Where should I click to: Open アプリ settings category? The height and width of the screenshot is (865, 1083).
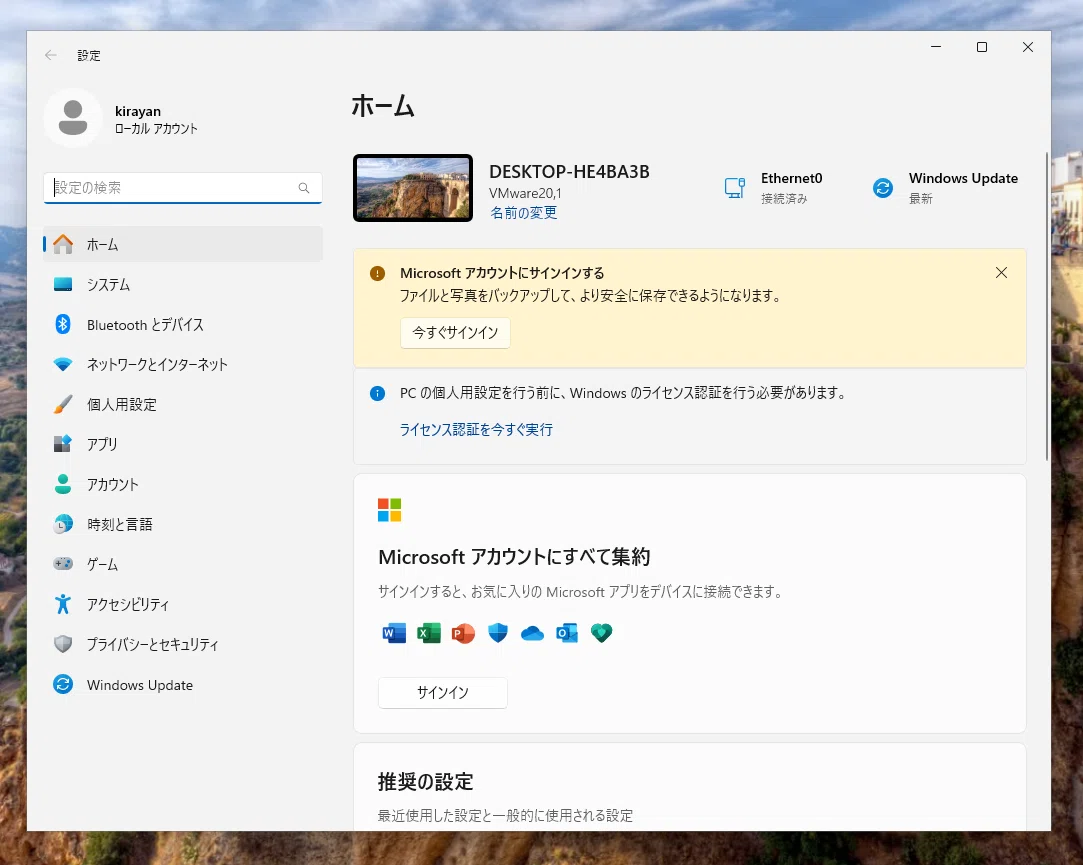(x=183, y=444)
